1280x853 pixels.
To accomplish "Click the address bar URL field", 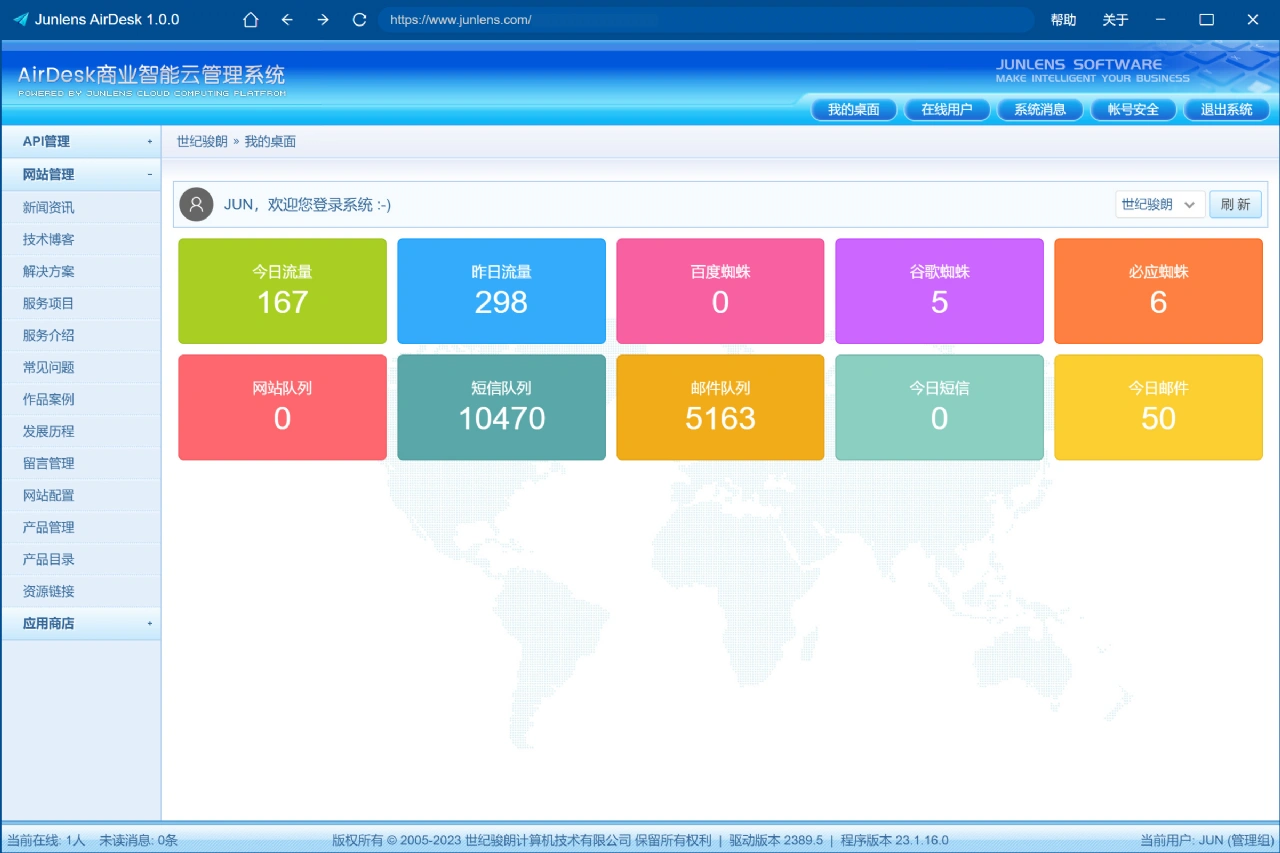I will (x=706, y=20).
